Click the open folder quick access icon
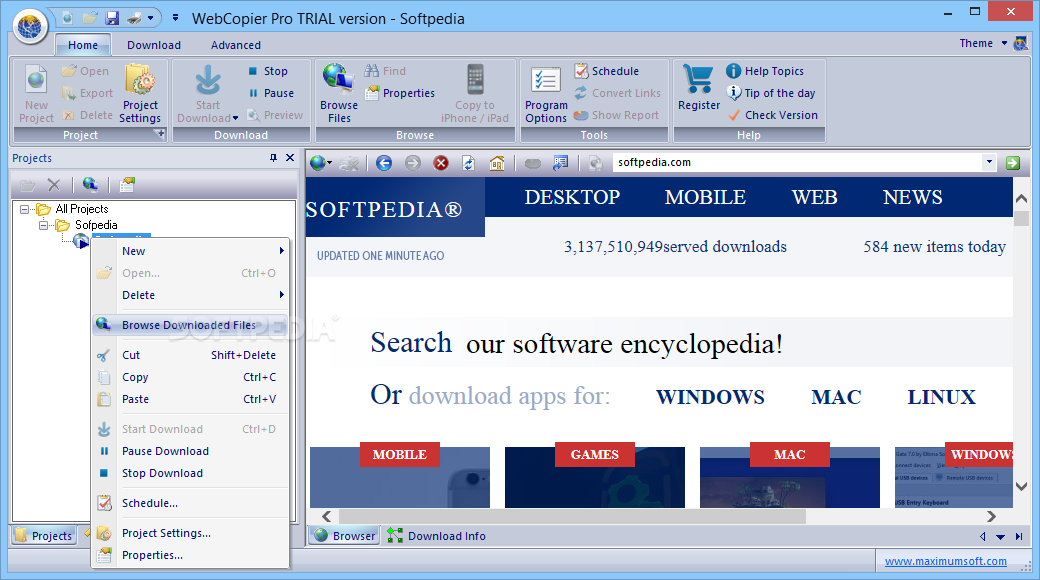This screenshot has height=580, width=1040. [x=90, y=18]
